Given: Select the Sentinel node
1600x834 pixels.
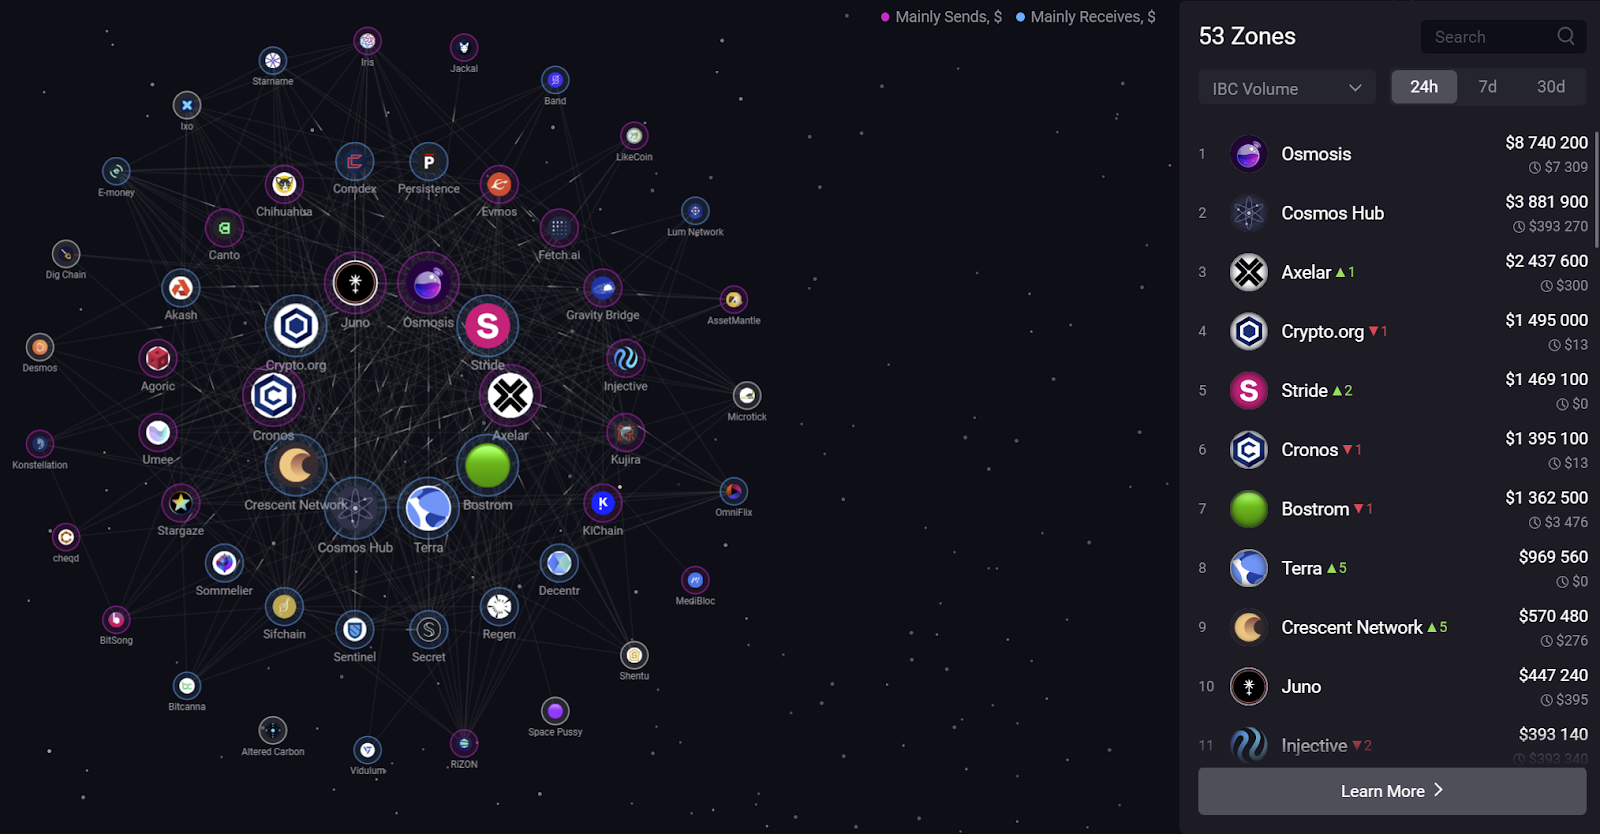Looking at the screenshot, I should click(x=354, y=629).
